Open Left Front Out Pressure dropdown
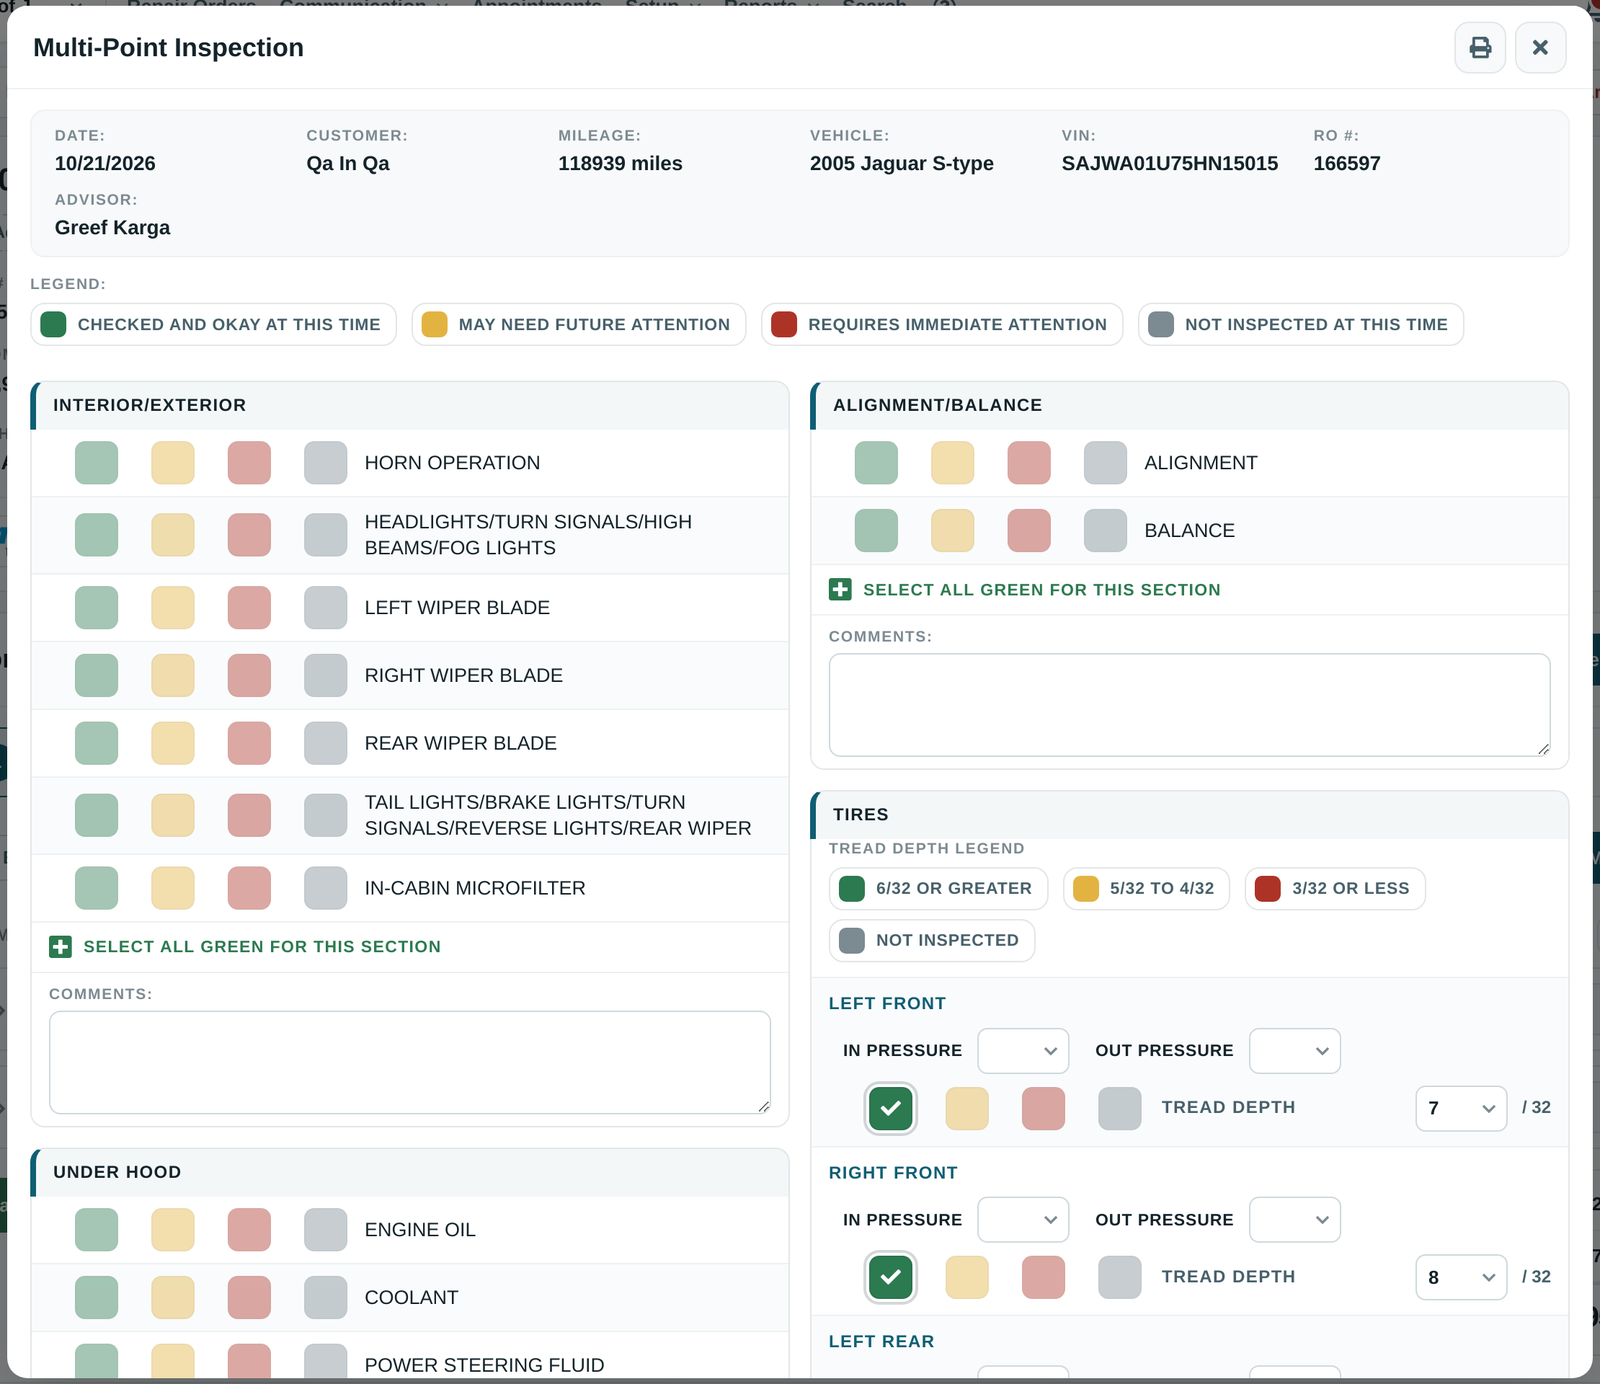 pyautogui.click(x=1295, y=1051)
